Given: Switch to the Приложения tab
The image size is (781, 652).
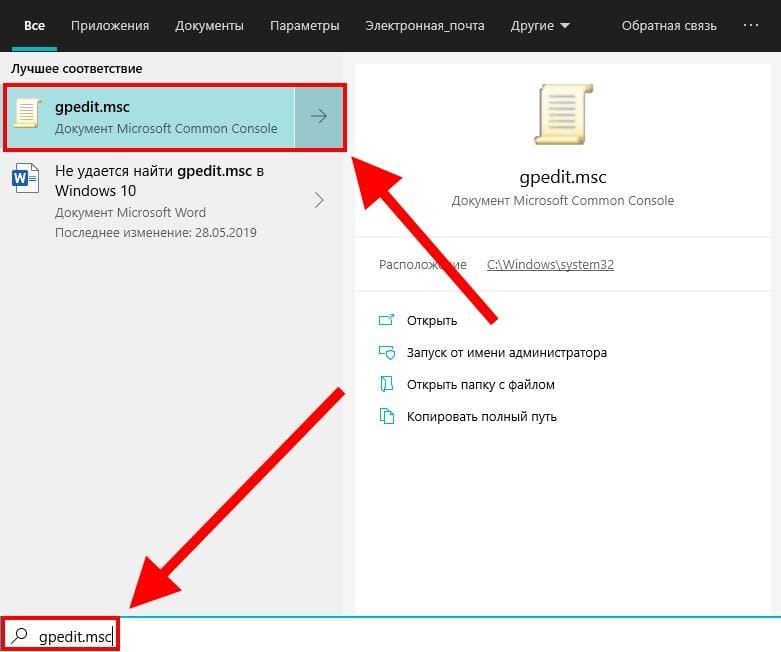Looking at the screenshot, I should (x=110, y=25).
